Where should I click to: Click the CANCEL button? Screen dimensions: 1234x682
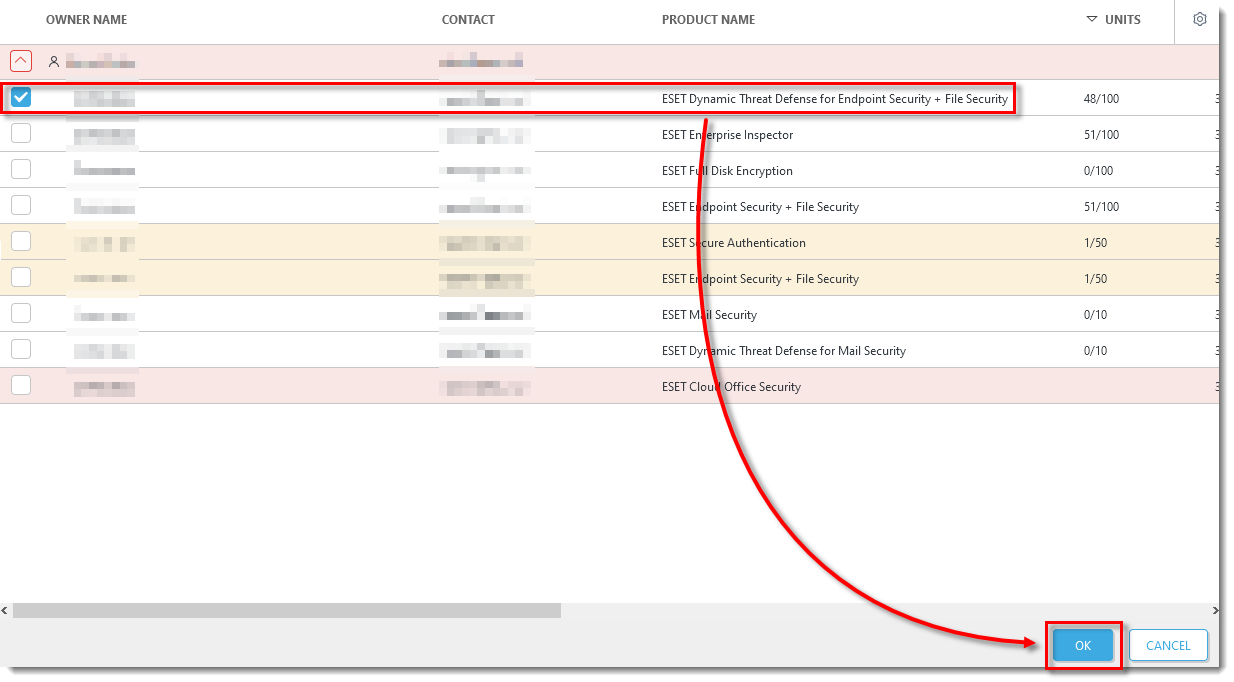[x=1168, y=646]
